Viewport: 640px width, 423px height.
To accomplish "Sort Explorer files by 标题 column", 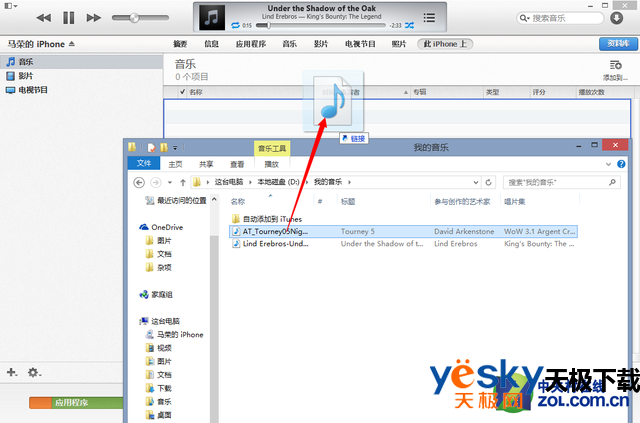I will (348, 201).
